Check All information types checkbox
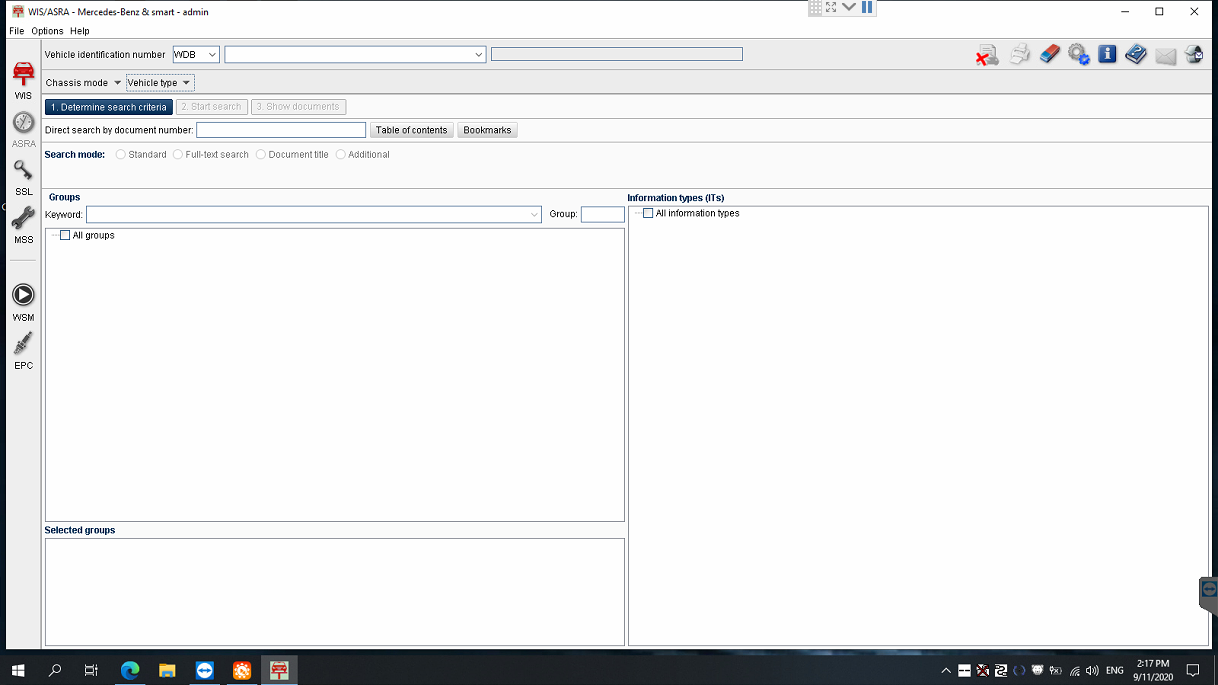1218x685 pixels. 648,213
